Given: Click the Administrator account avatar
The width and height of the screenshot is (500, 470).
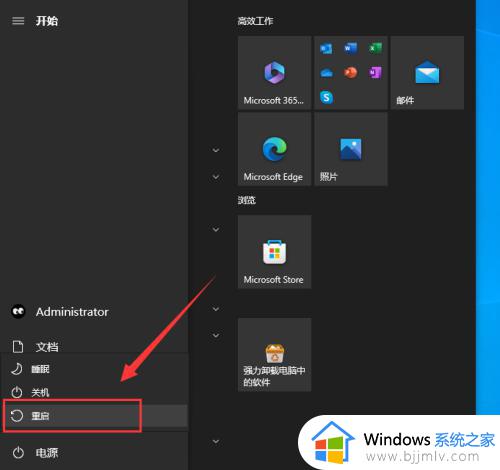Looking at the screenshot, I should click(18, 312).
